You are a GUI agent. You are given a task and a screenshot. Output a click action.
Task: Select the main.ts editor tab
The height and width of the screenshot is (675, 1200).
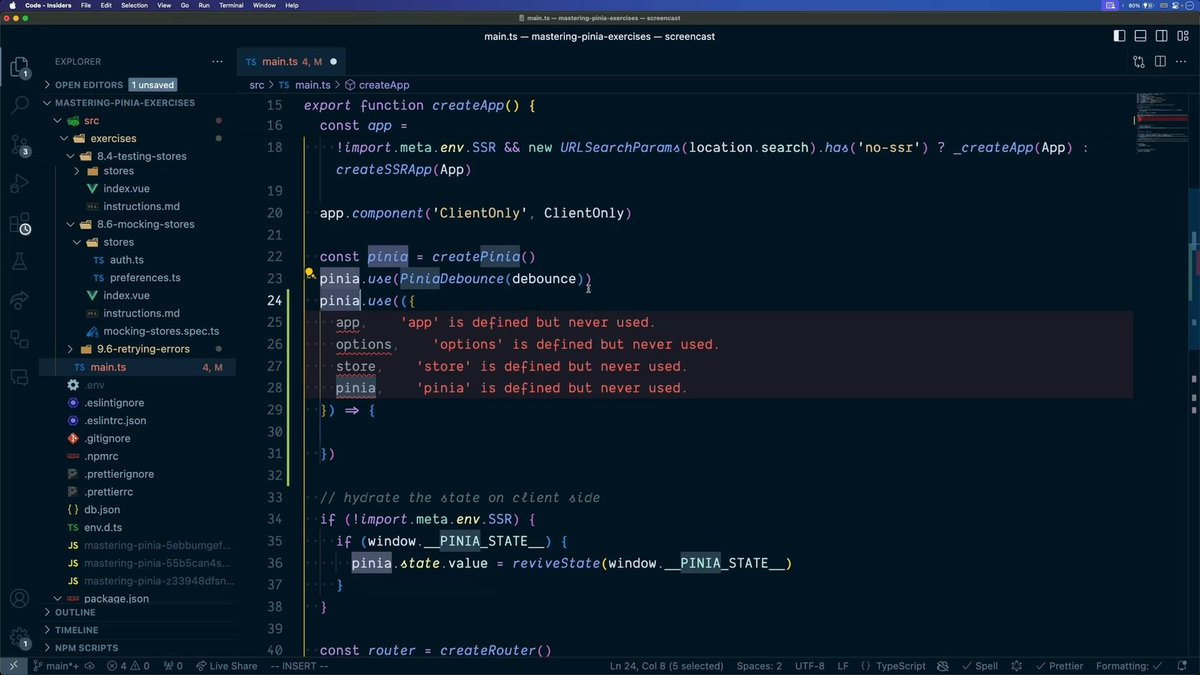click(292, 61)
